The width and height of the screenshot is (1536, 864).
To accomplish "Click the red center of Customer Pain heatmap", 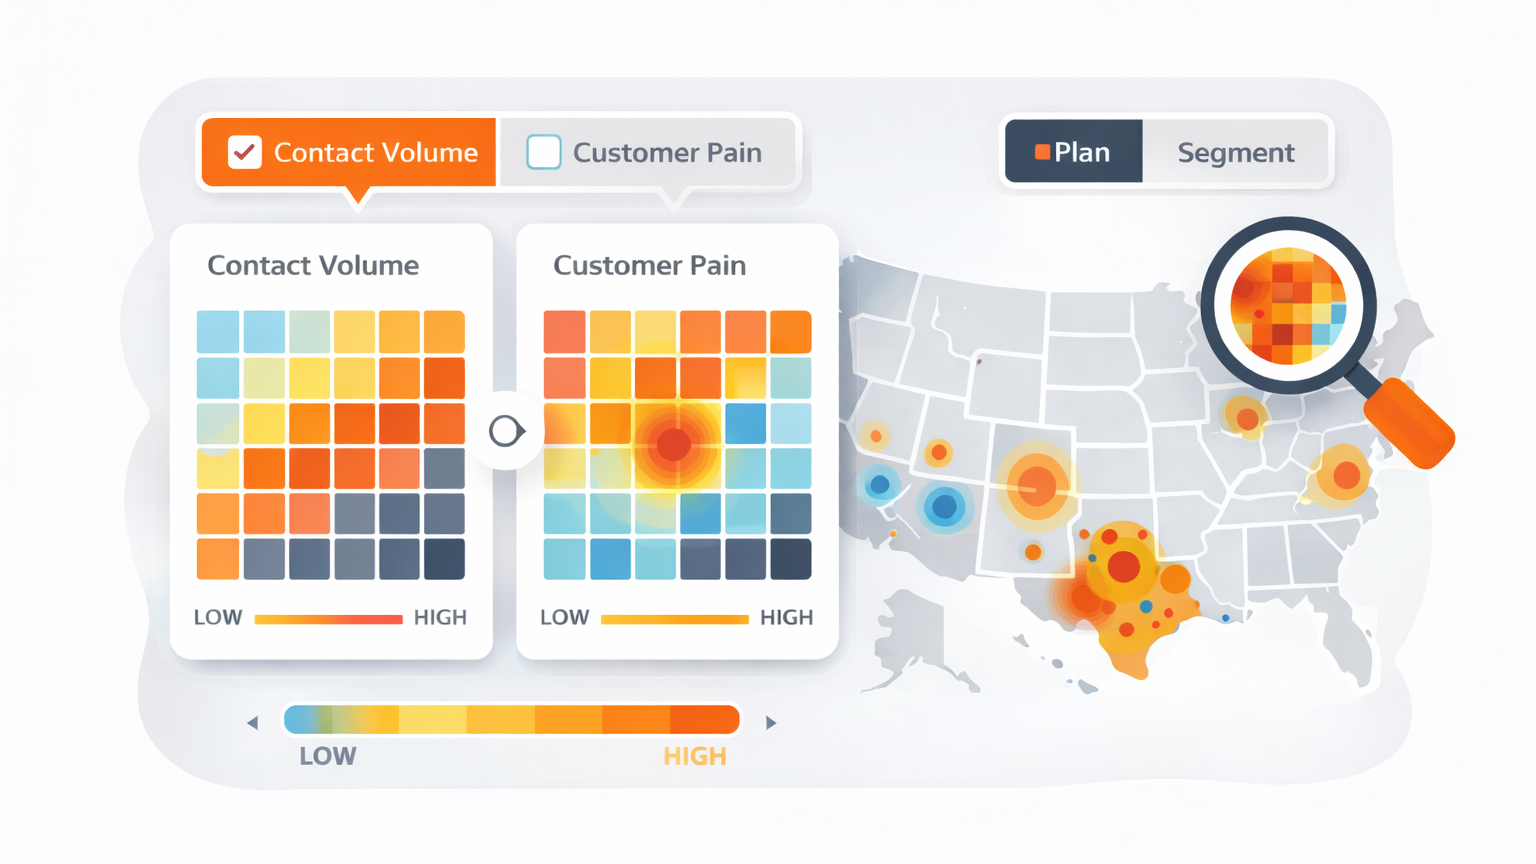I will tap(675, 445).
